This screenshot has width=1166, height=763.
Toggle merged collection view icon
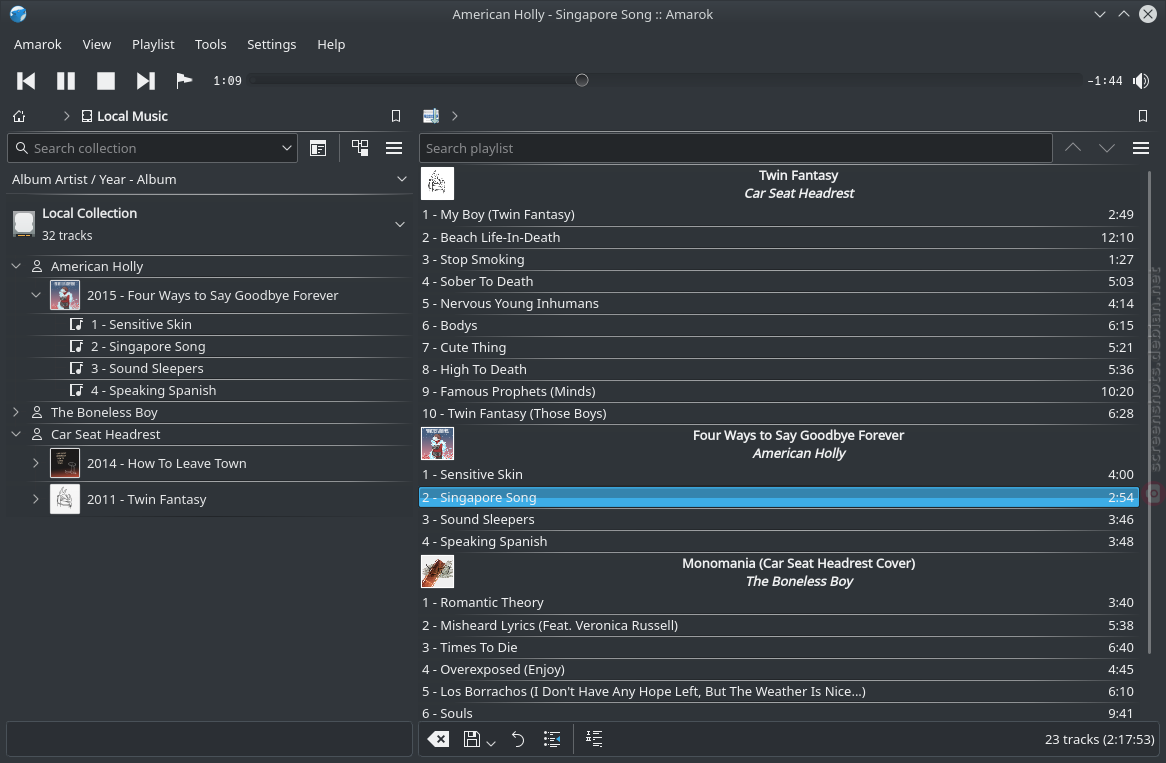pyautogui.click(x=360, y=148)
